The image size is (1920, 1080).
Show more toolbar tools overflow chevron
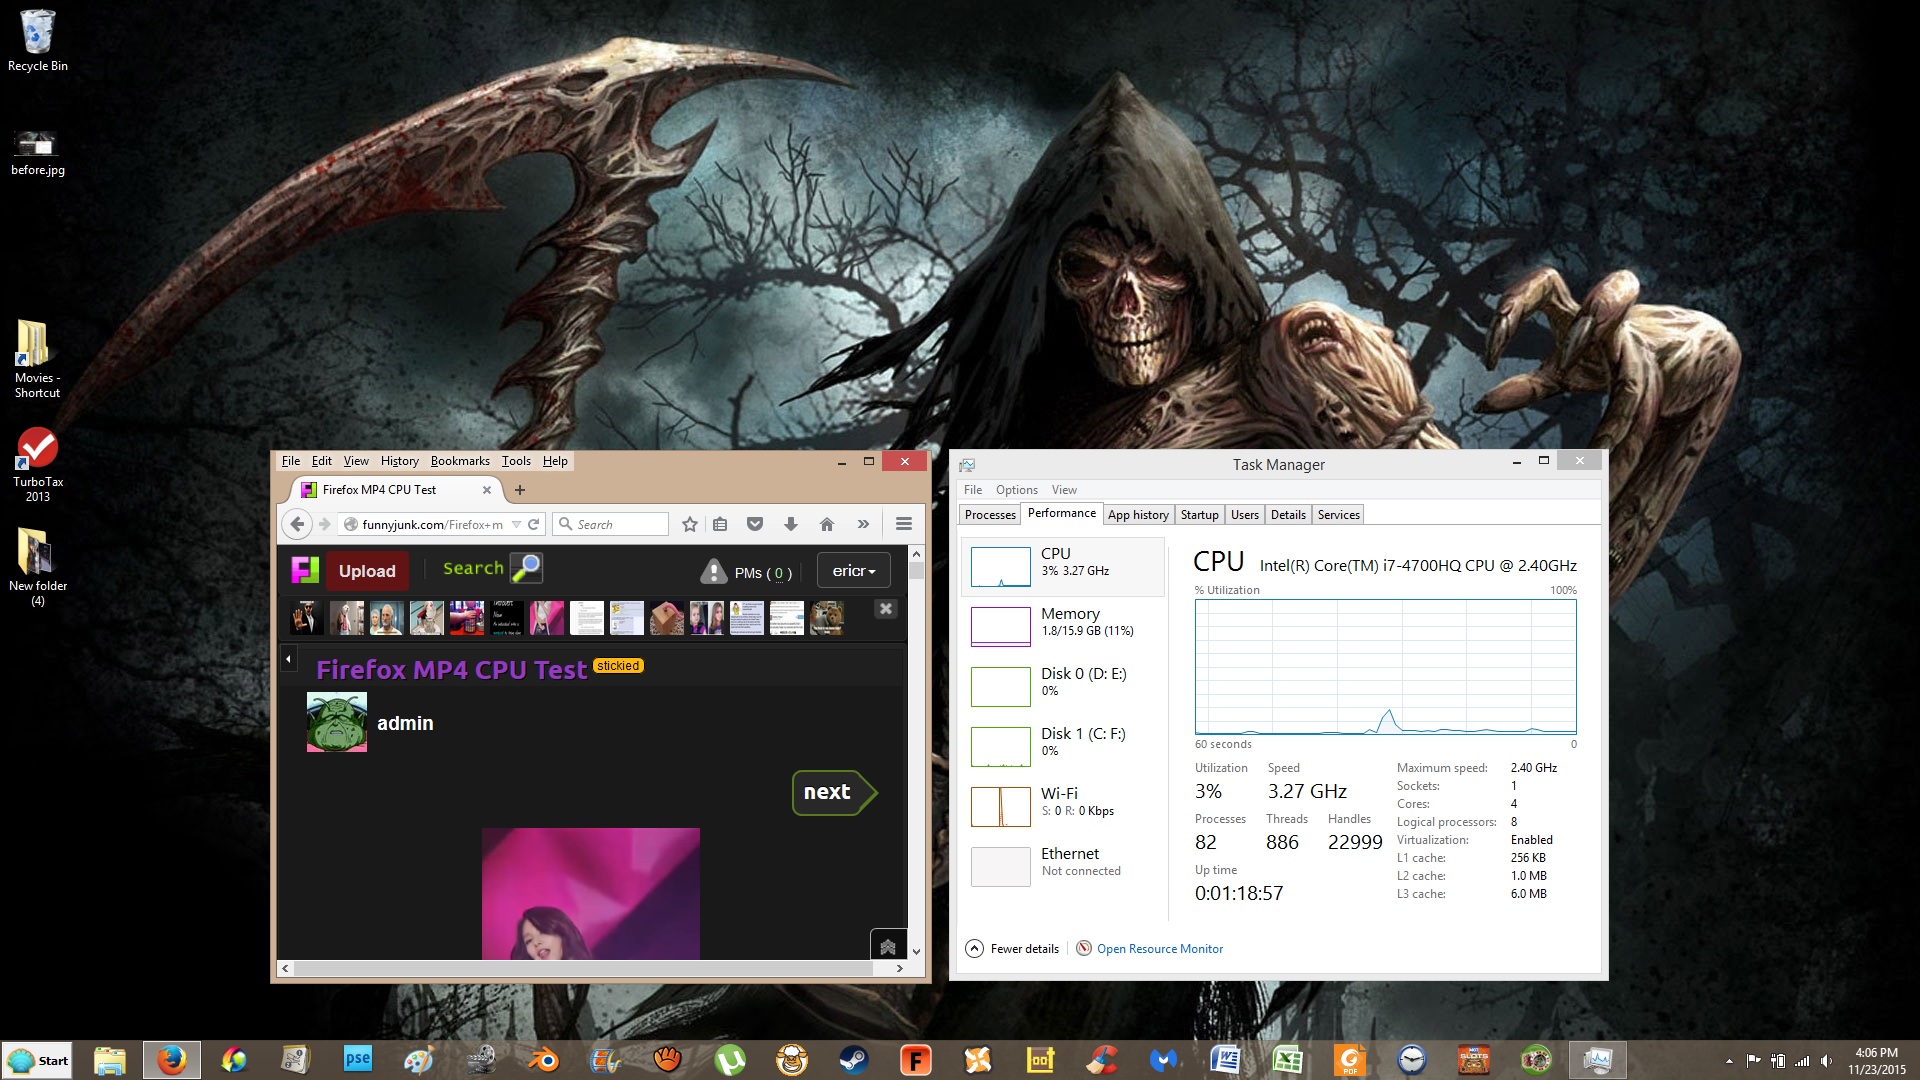pos(863,524)
